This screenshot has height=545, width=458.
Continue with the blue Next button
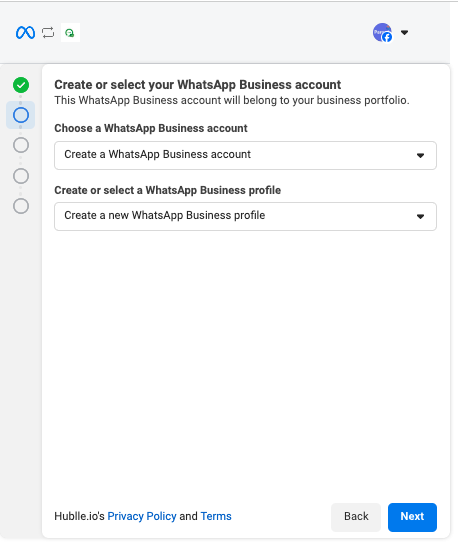412,517
